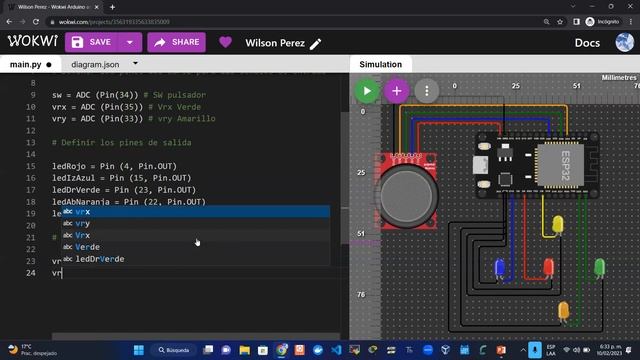Toggle browser side panel icon

[x=576, y=22]
